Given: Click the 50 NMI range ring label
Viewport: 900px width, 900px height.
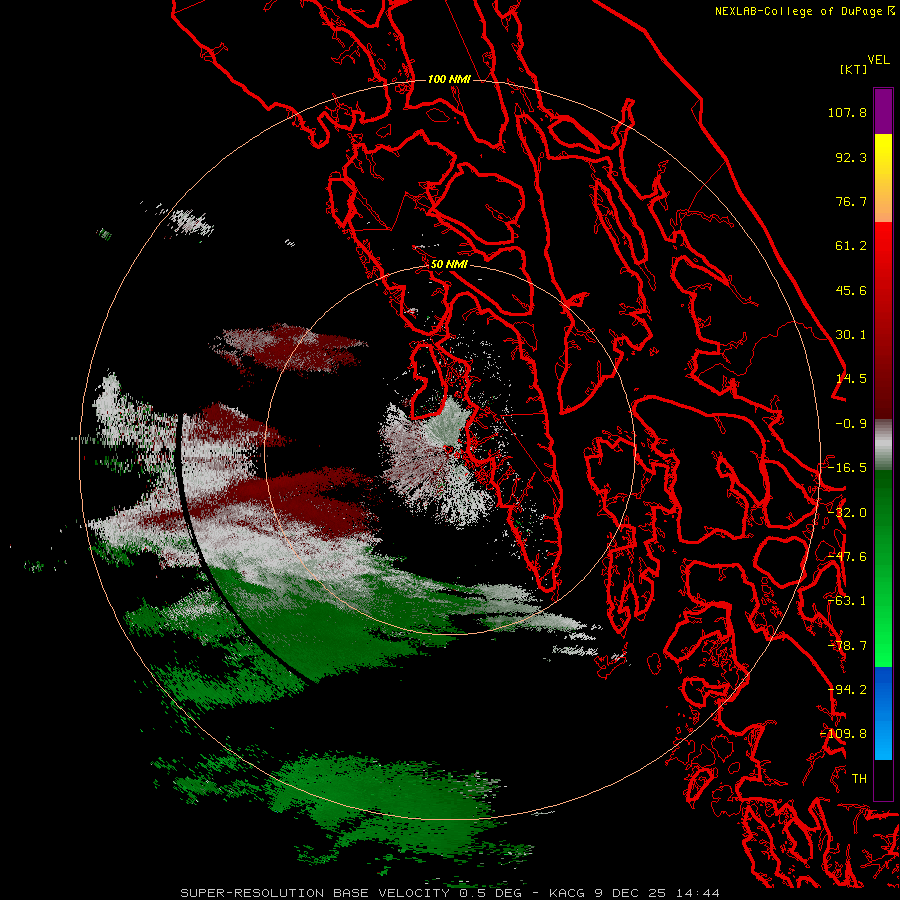Looking at the screenshot, I should coord(449,265).
